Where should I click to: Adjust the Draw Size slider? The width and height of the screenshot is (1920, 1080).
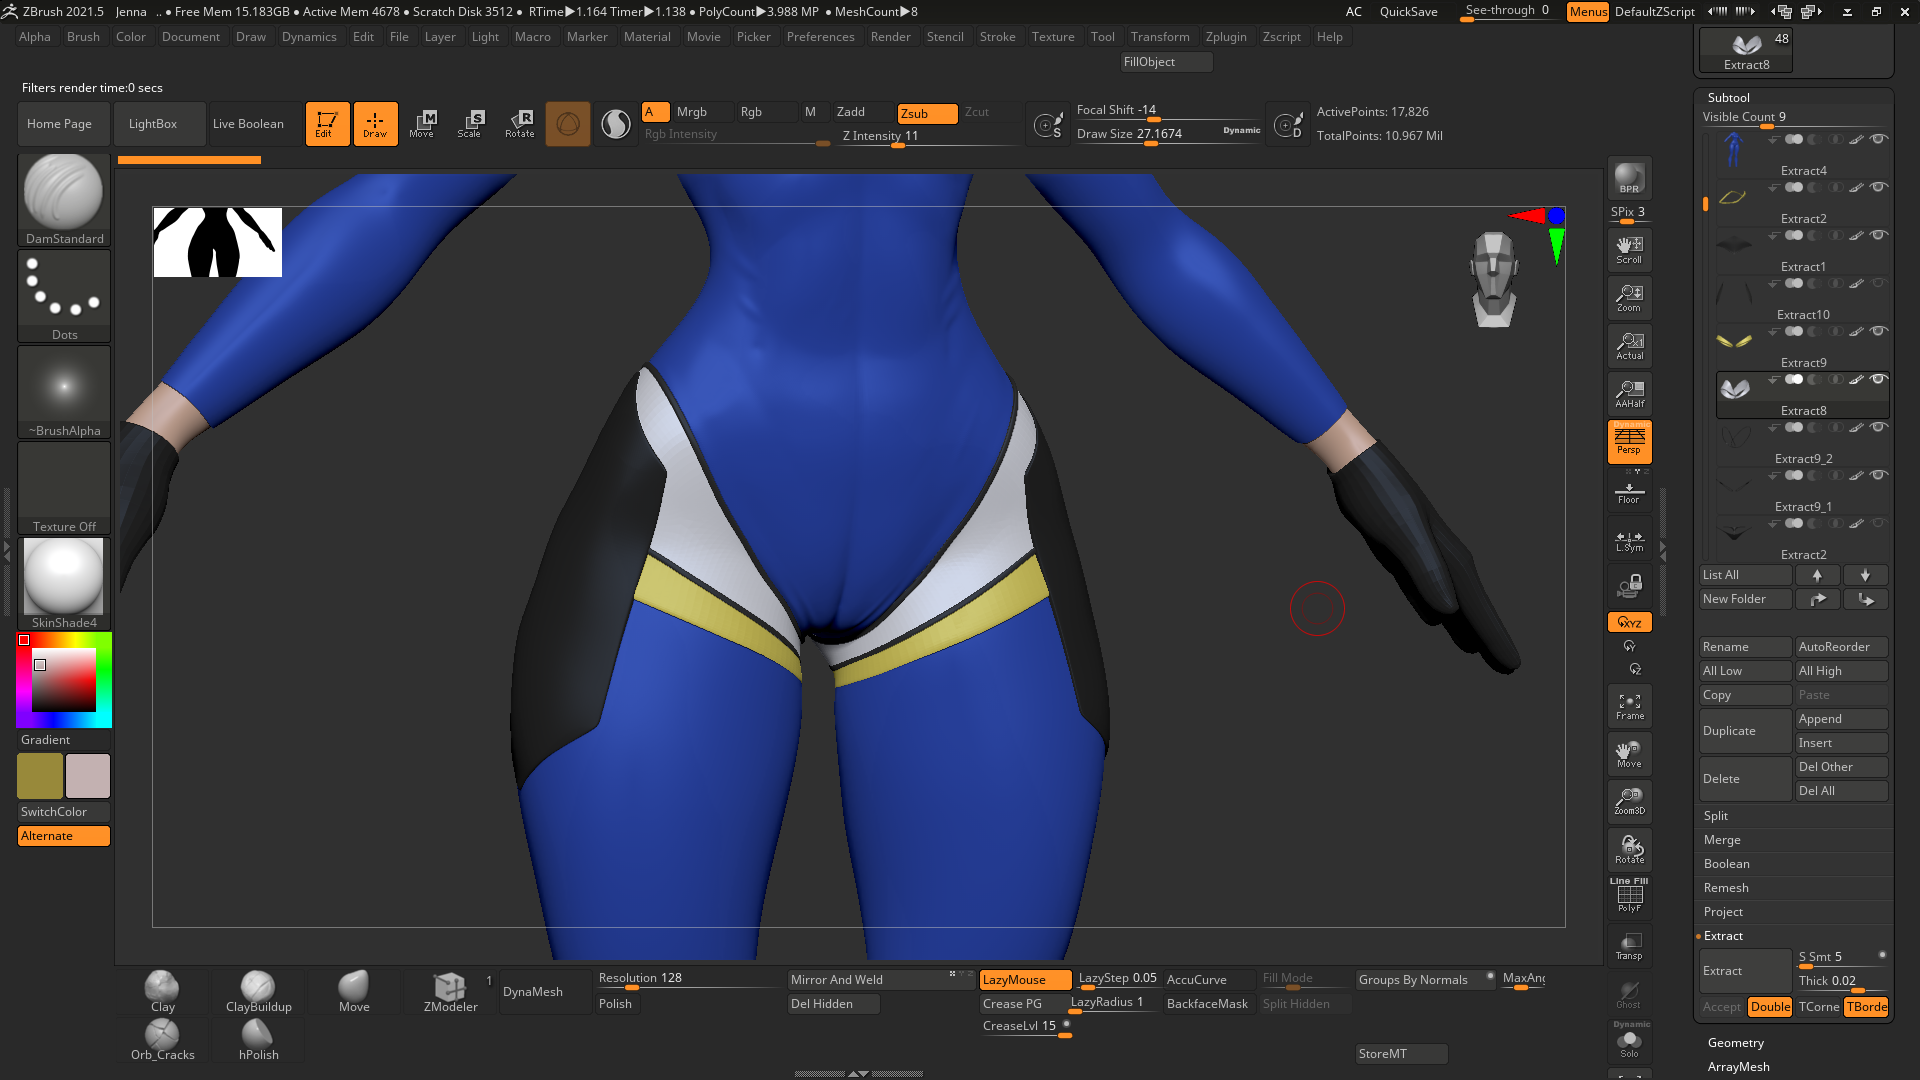(x=1168, y=134)
